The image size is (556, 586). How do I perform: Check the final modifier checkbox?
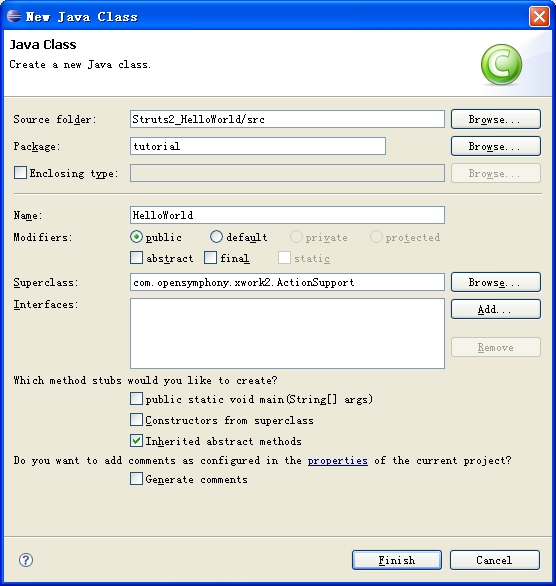[x=210, y=258]
